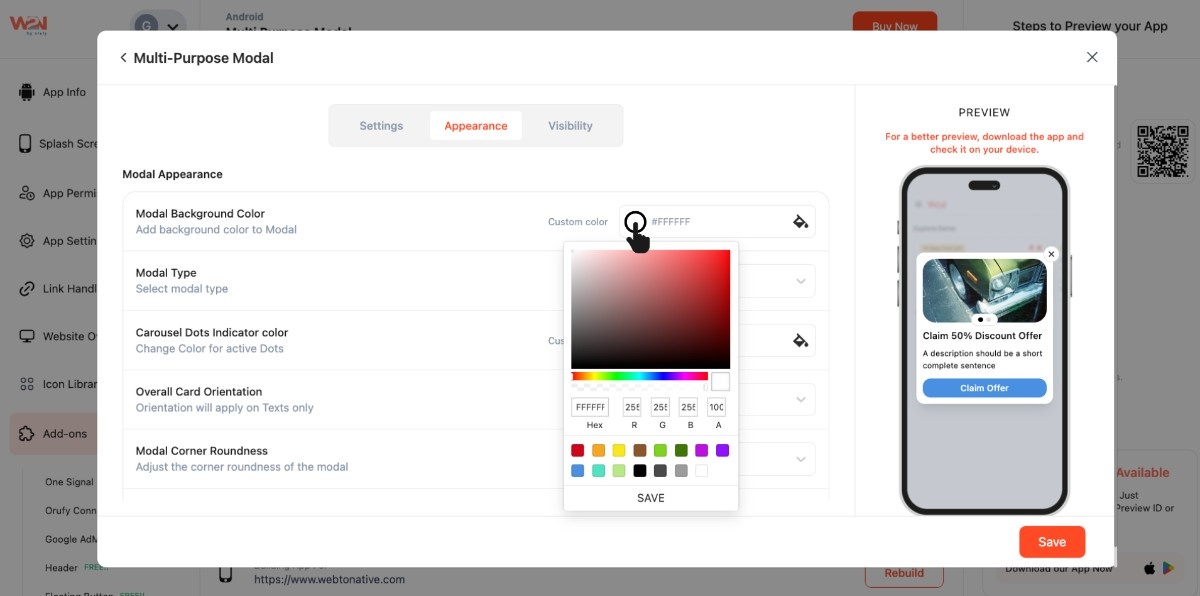Screen dimensions: 1200x596
Task: Pick the red preset color swatch
Action: click(578, 451)
